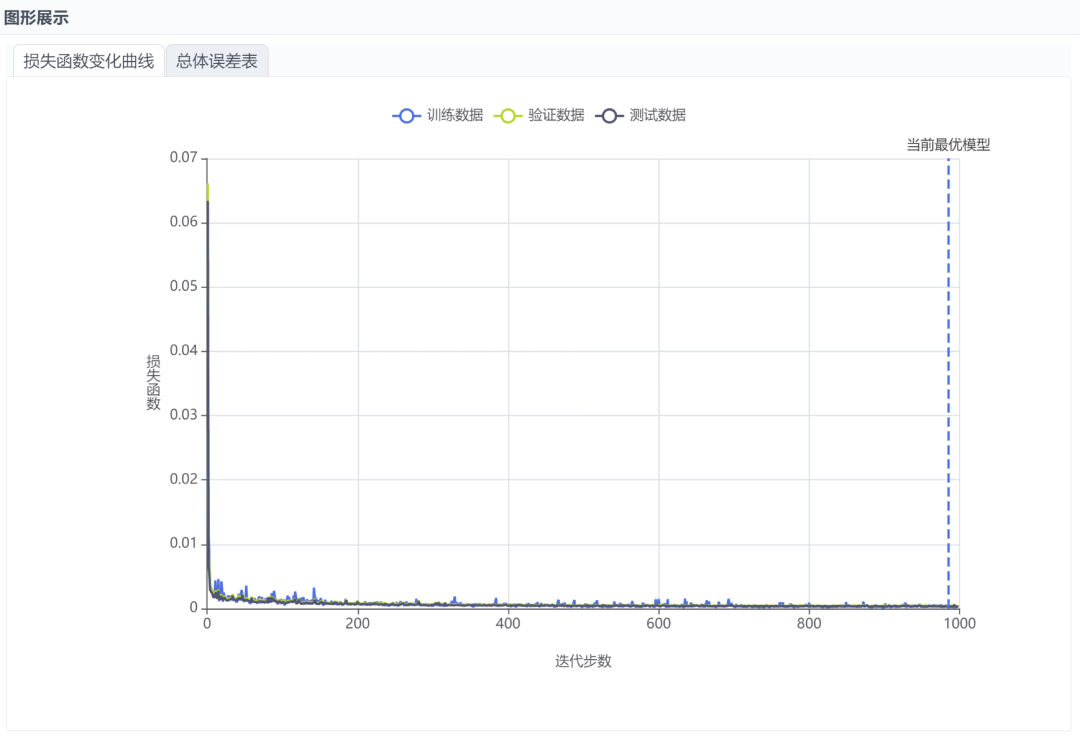Toggle the 测试数据 legend series
This screenshot has width=1080, height=738.
(641, 115)
